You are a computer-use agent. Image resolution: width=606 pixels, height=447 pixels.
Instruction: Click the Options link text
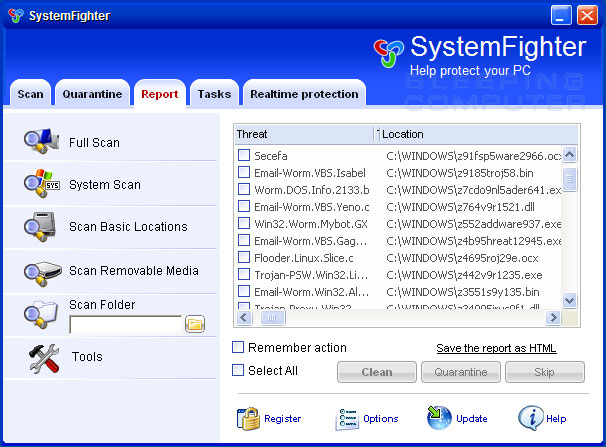[381, 419]
